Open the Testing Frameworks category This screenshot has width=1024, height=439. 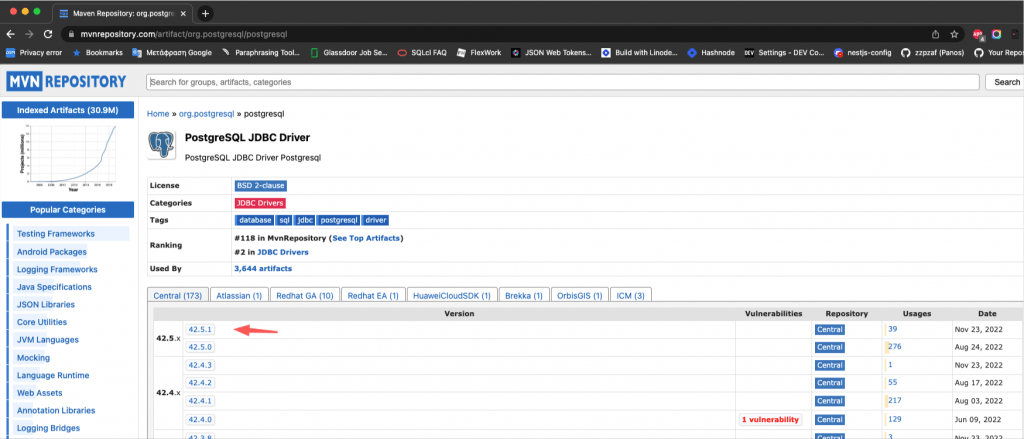(x=56, y=234)
